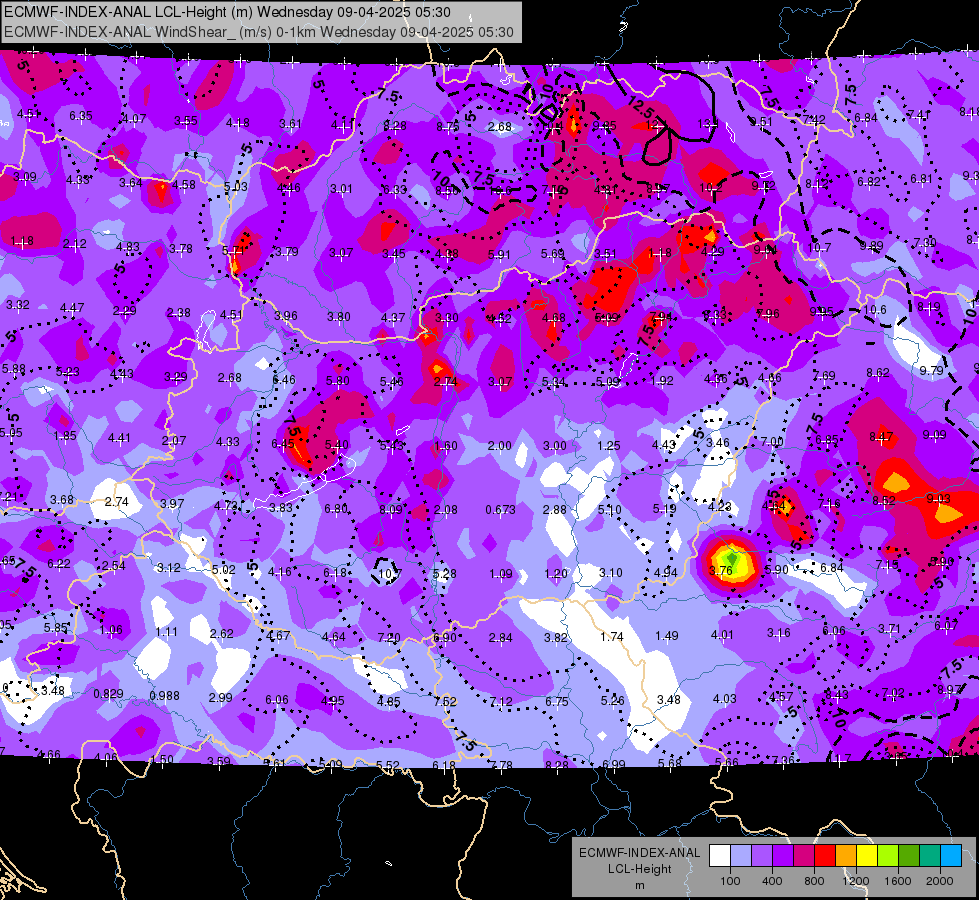This screenshot has height=900, width=979.
Task: Click the wind shear value '7.20'
Action: pyautogui.click(x=389, y=637)
